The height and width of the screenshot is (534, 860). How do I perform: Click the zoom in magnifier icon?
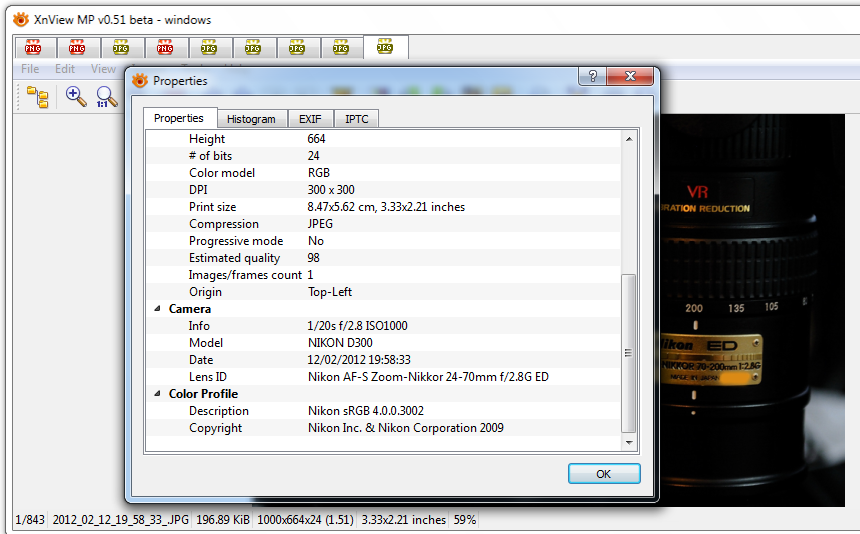click(76, 96)
